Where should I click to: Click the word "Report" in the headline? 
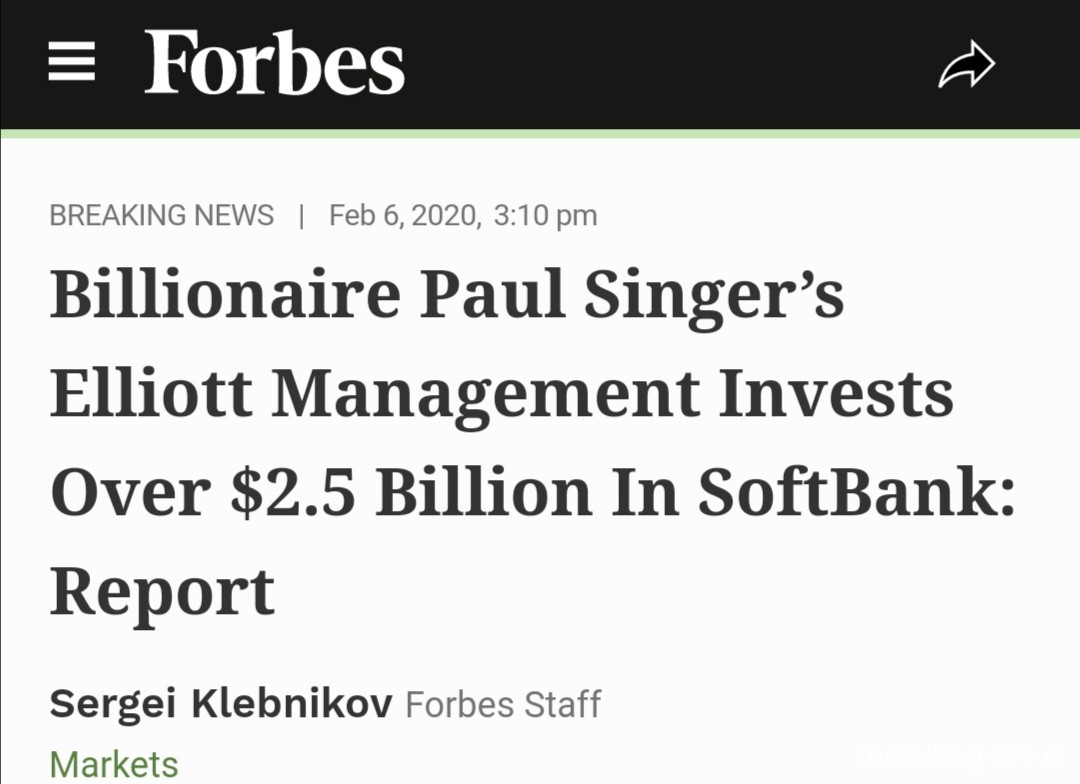click(x=162, y=590)
